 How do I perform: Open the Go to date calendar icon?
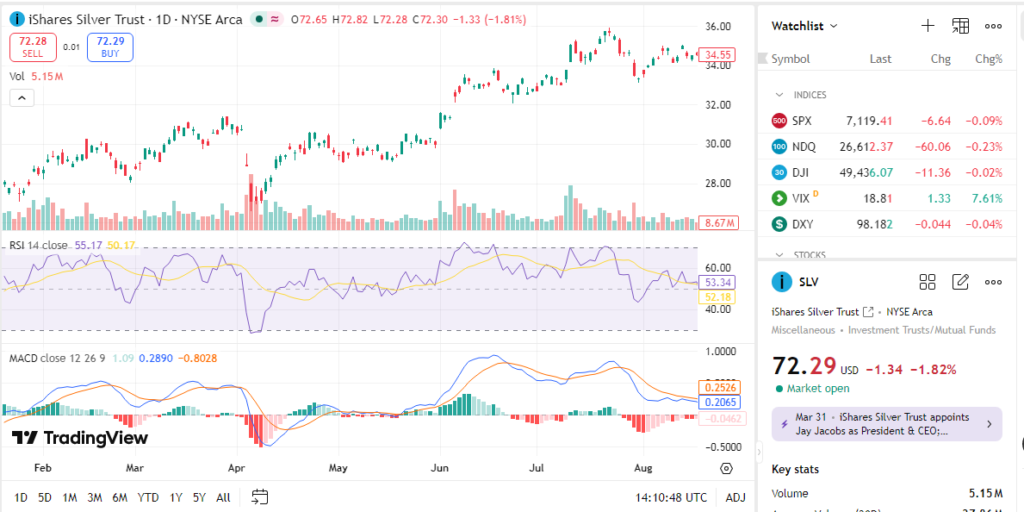click(260, 497)
